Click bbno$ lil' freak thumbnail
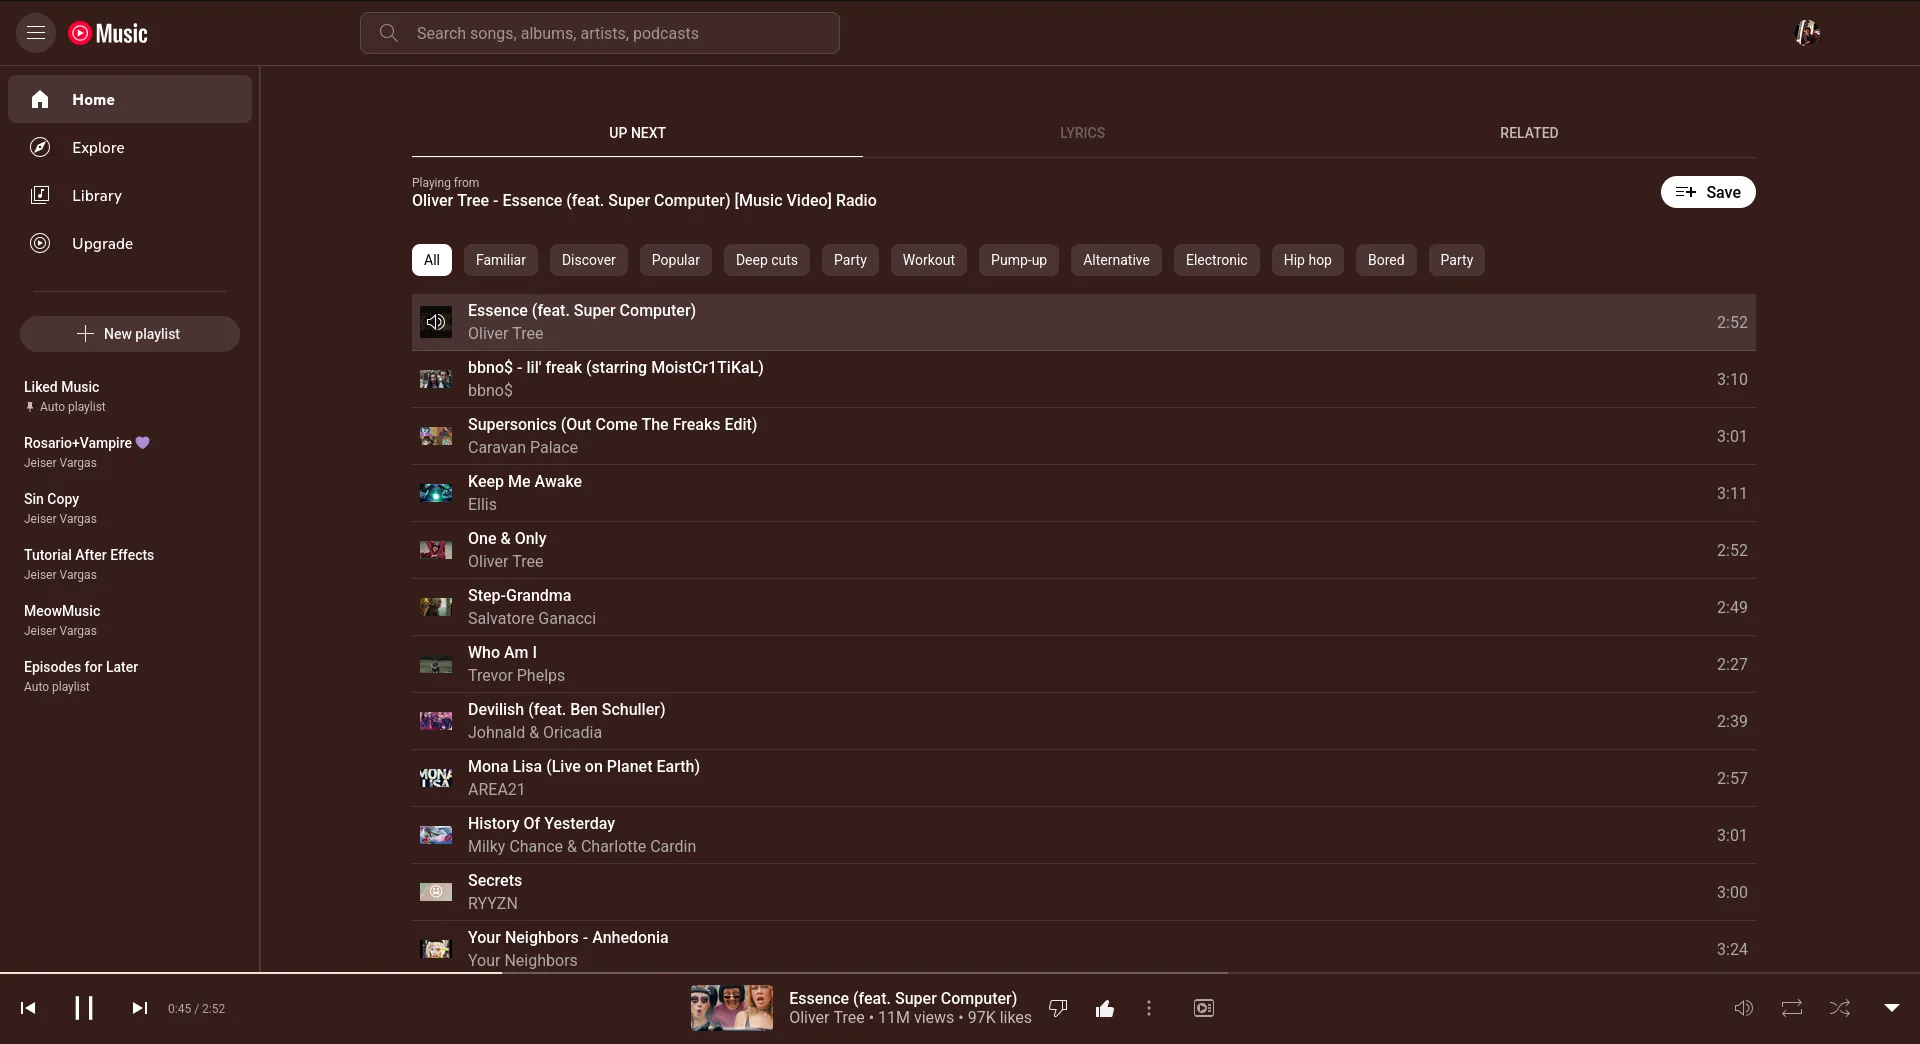The image size is (1920, 1044). (436, 379)
